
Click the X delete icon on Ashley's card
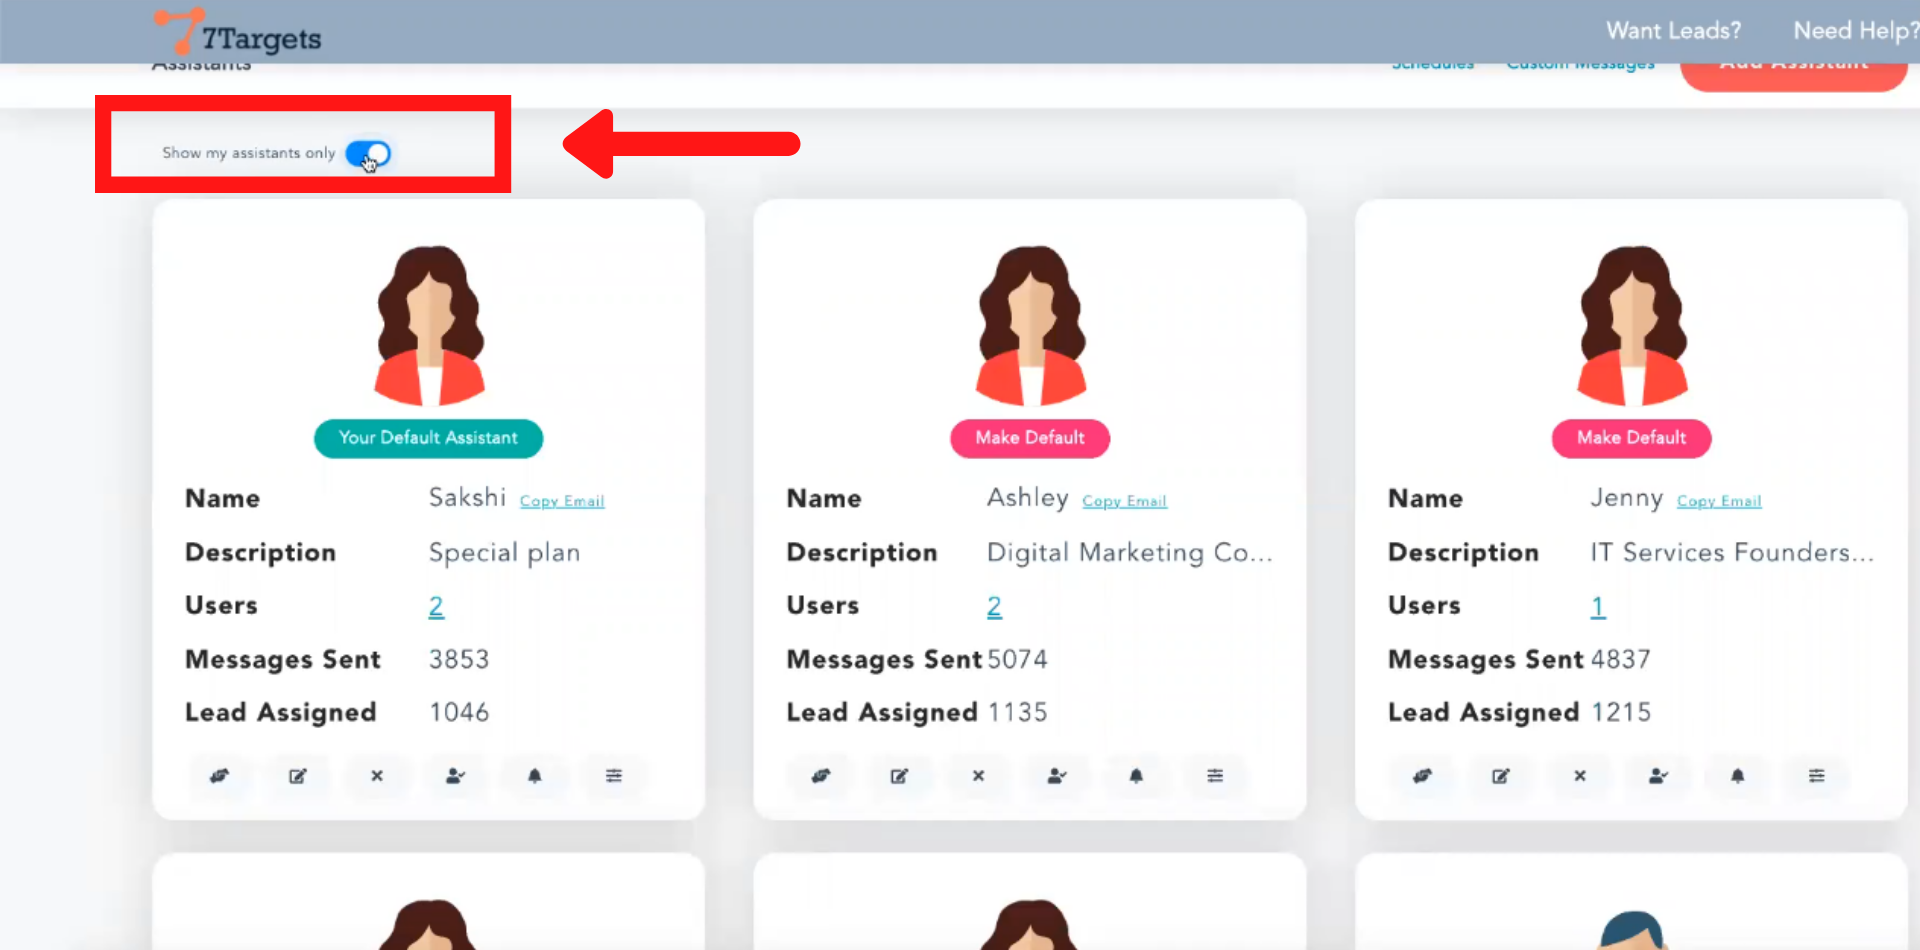[x=978, y=776]
